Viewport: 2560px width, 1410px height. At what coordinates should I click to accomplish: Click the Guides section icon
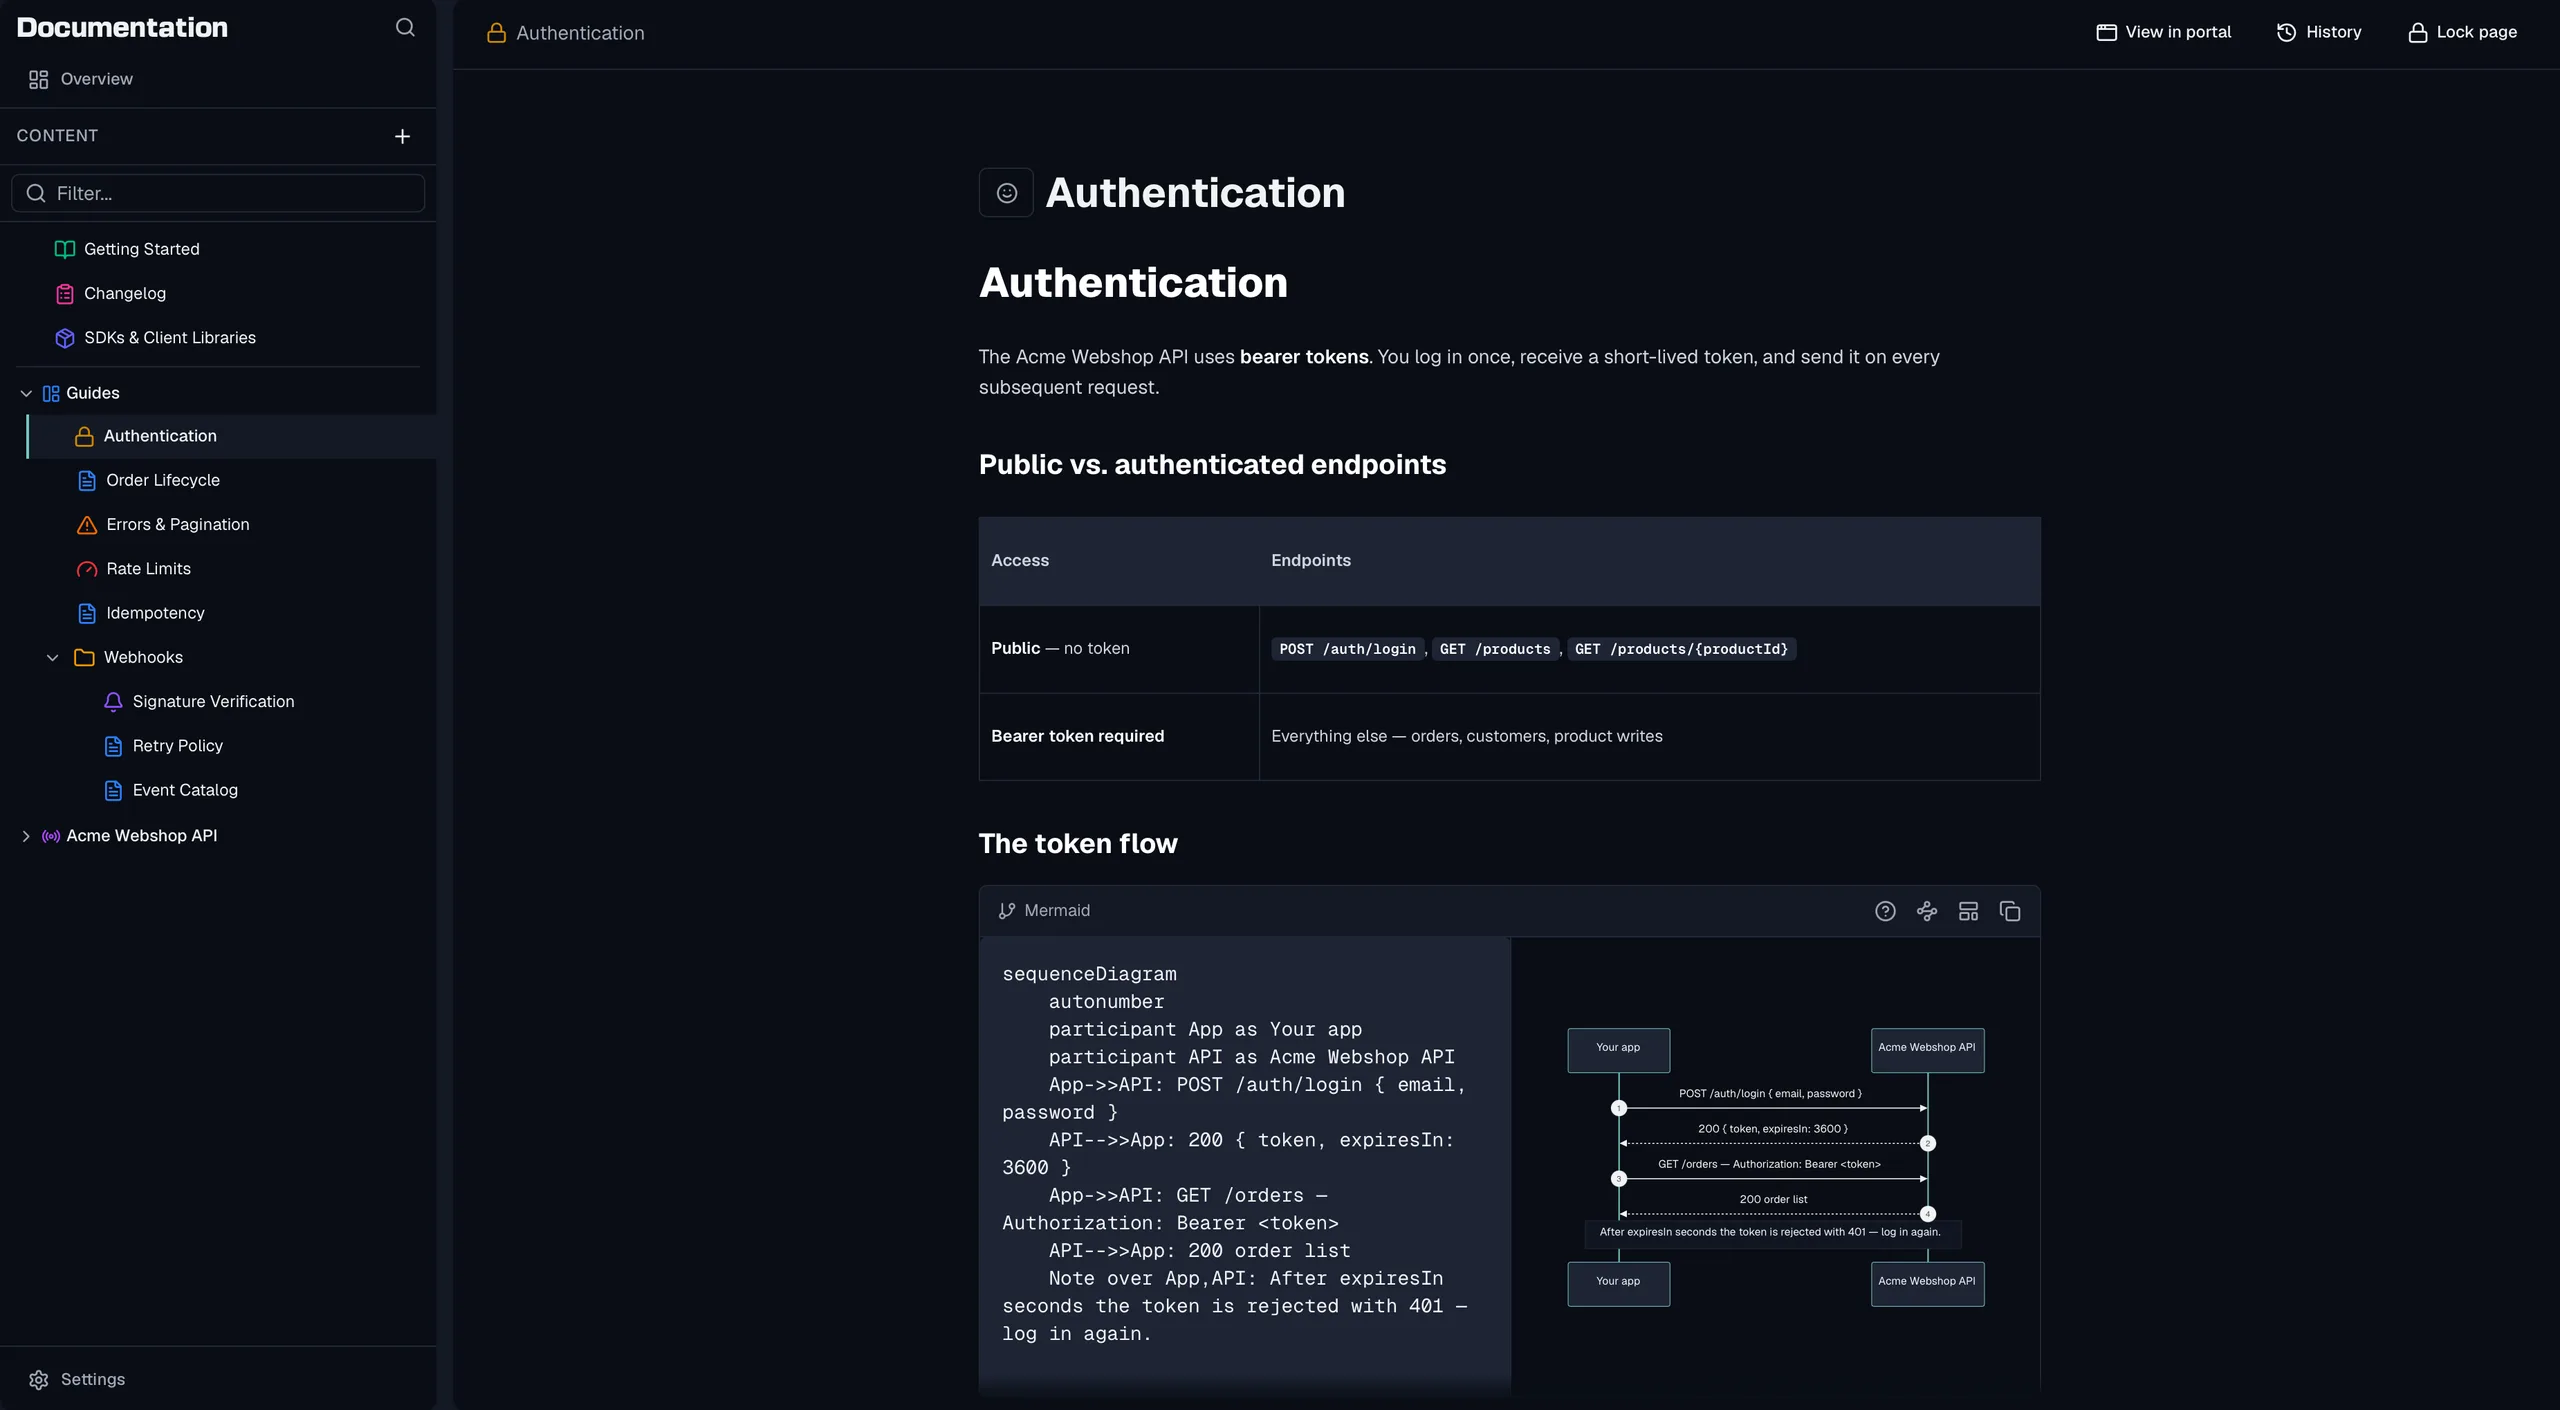click(x=51, y=393)
